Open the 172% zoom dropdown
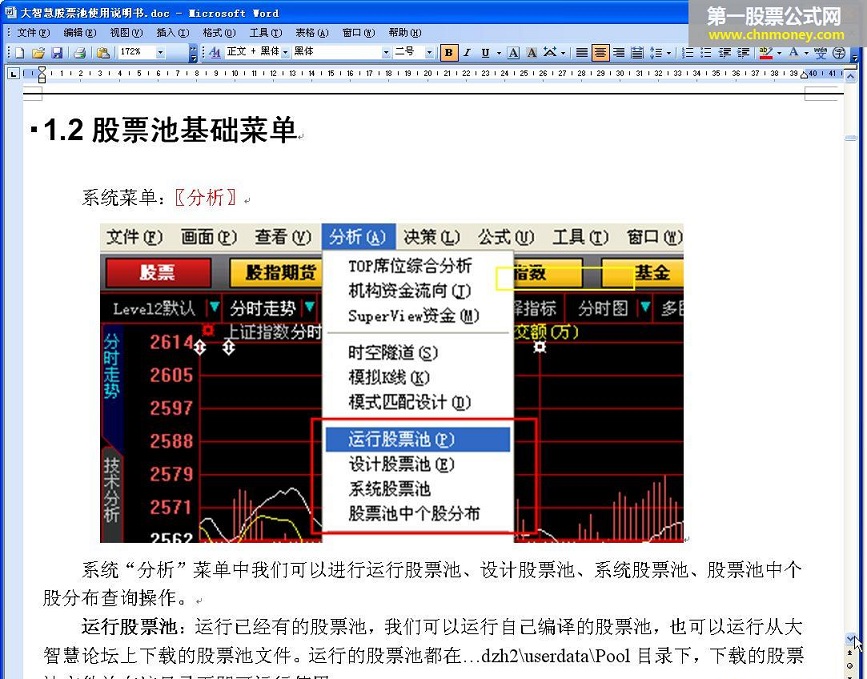The height and width of the screenshot is (679, 867). (160, 53)
